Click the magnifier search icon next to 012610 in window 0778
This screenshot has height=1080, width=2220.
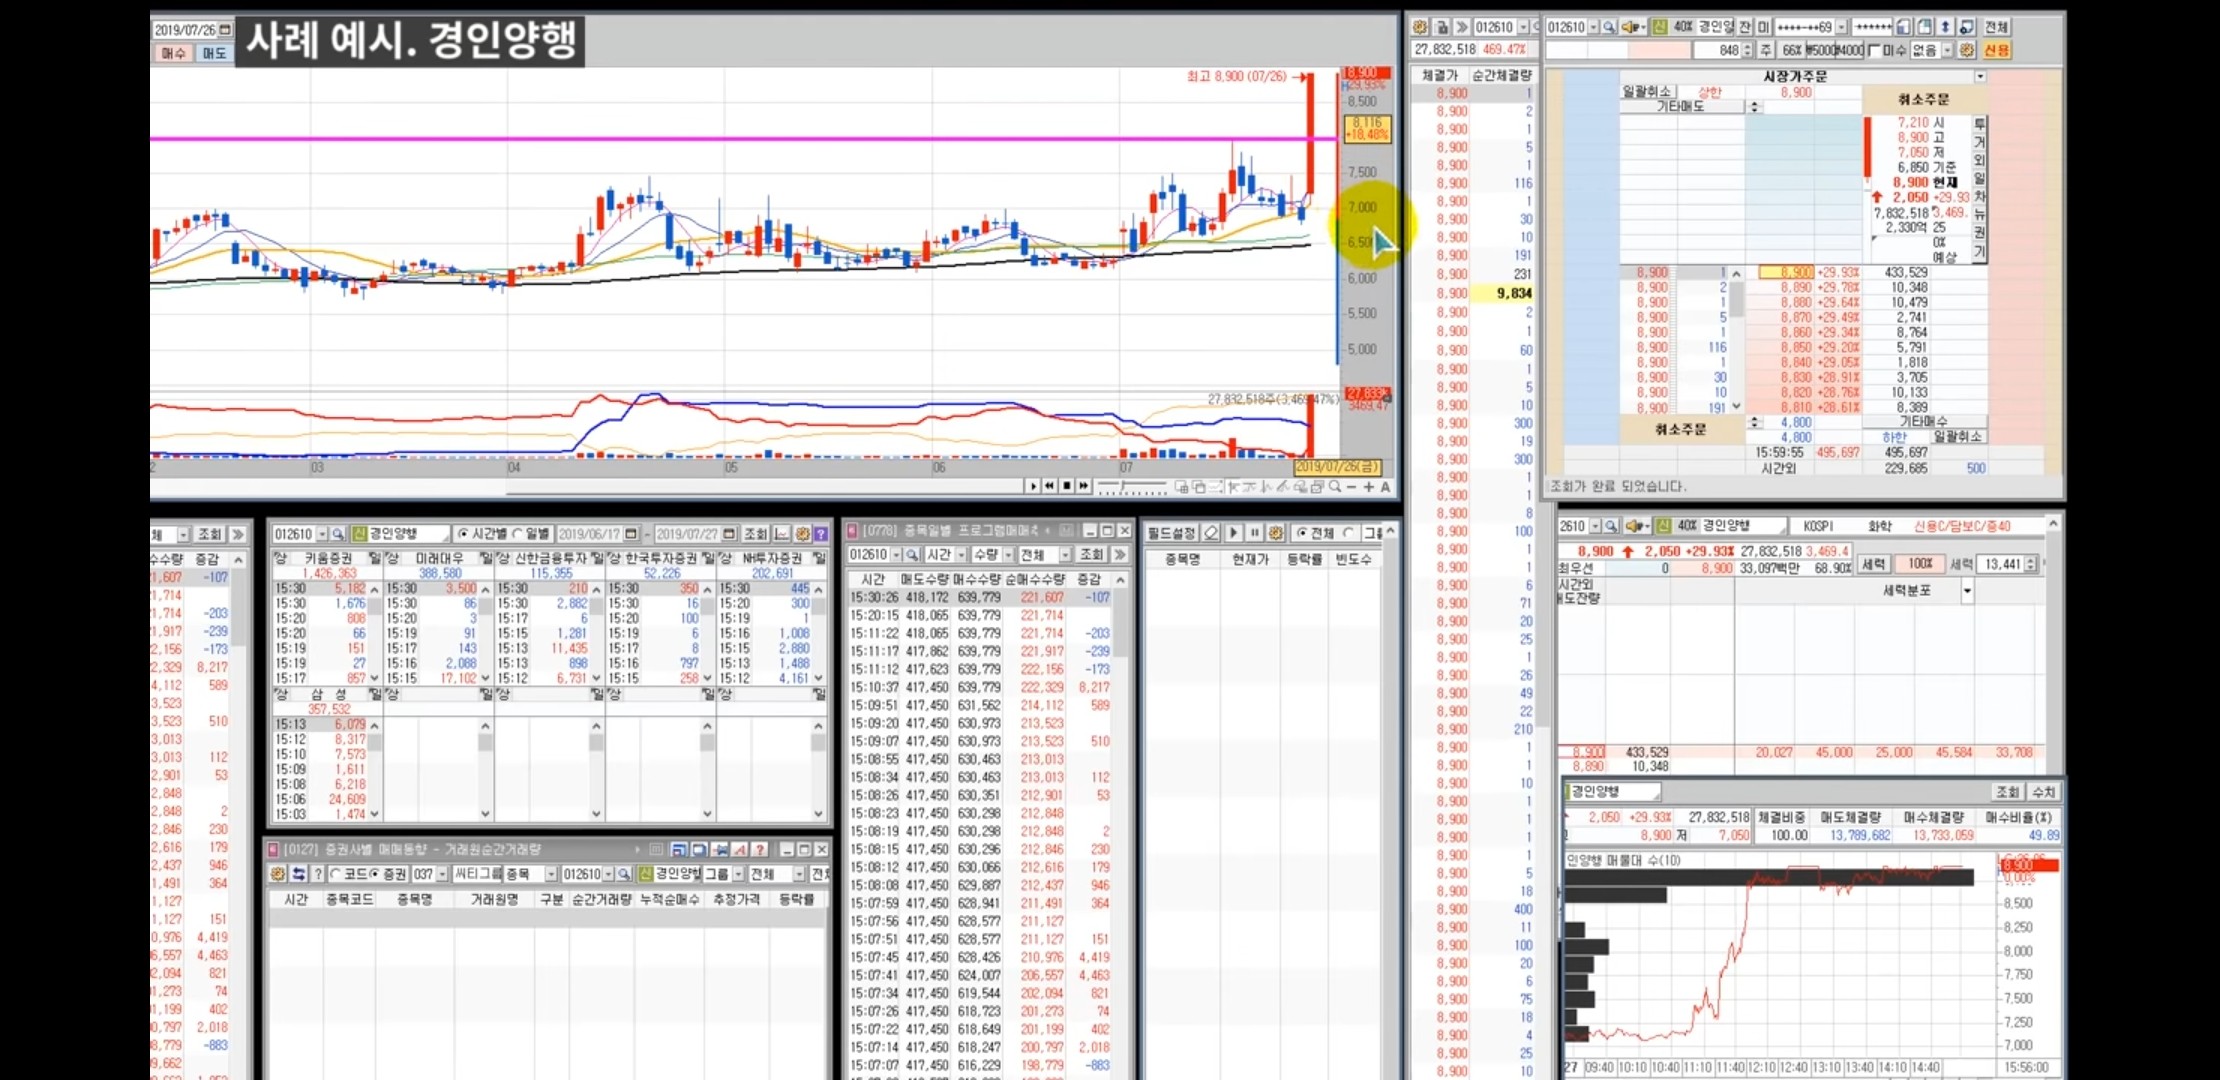[912, 554]
